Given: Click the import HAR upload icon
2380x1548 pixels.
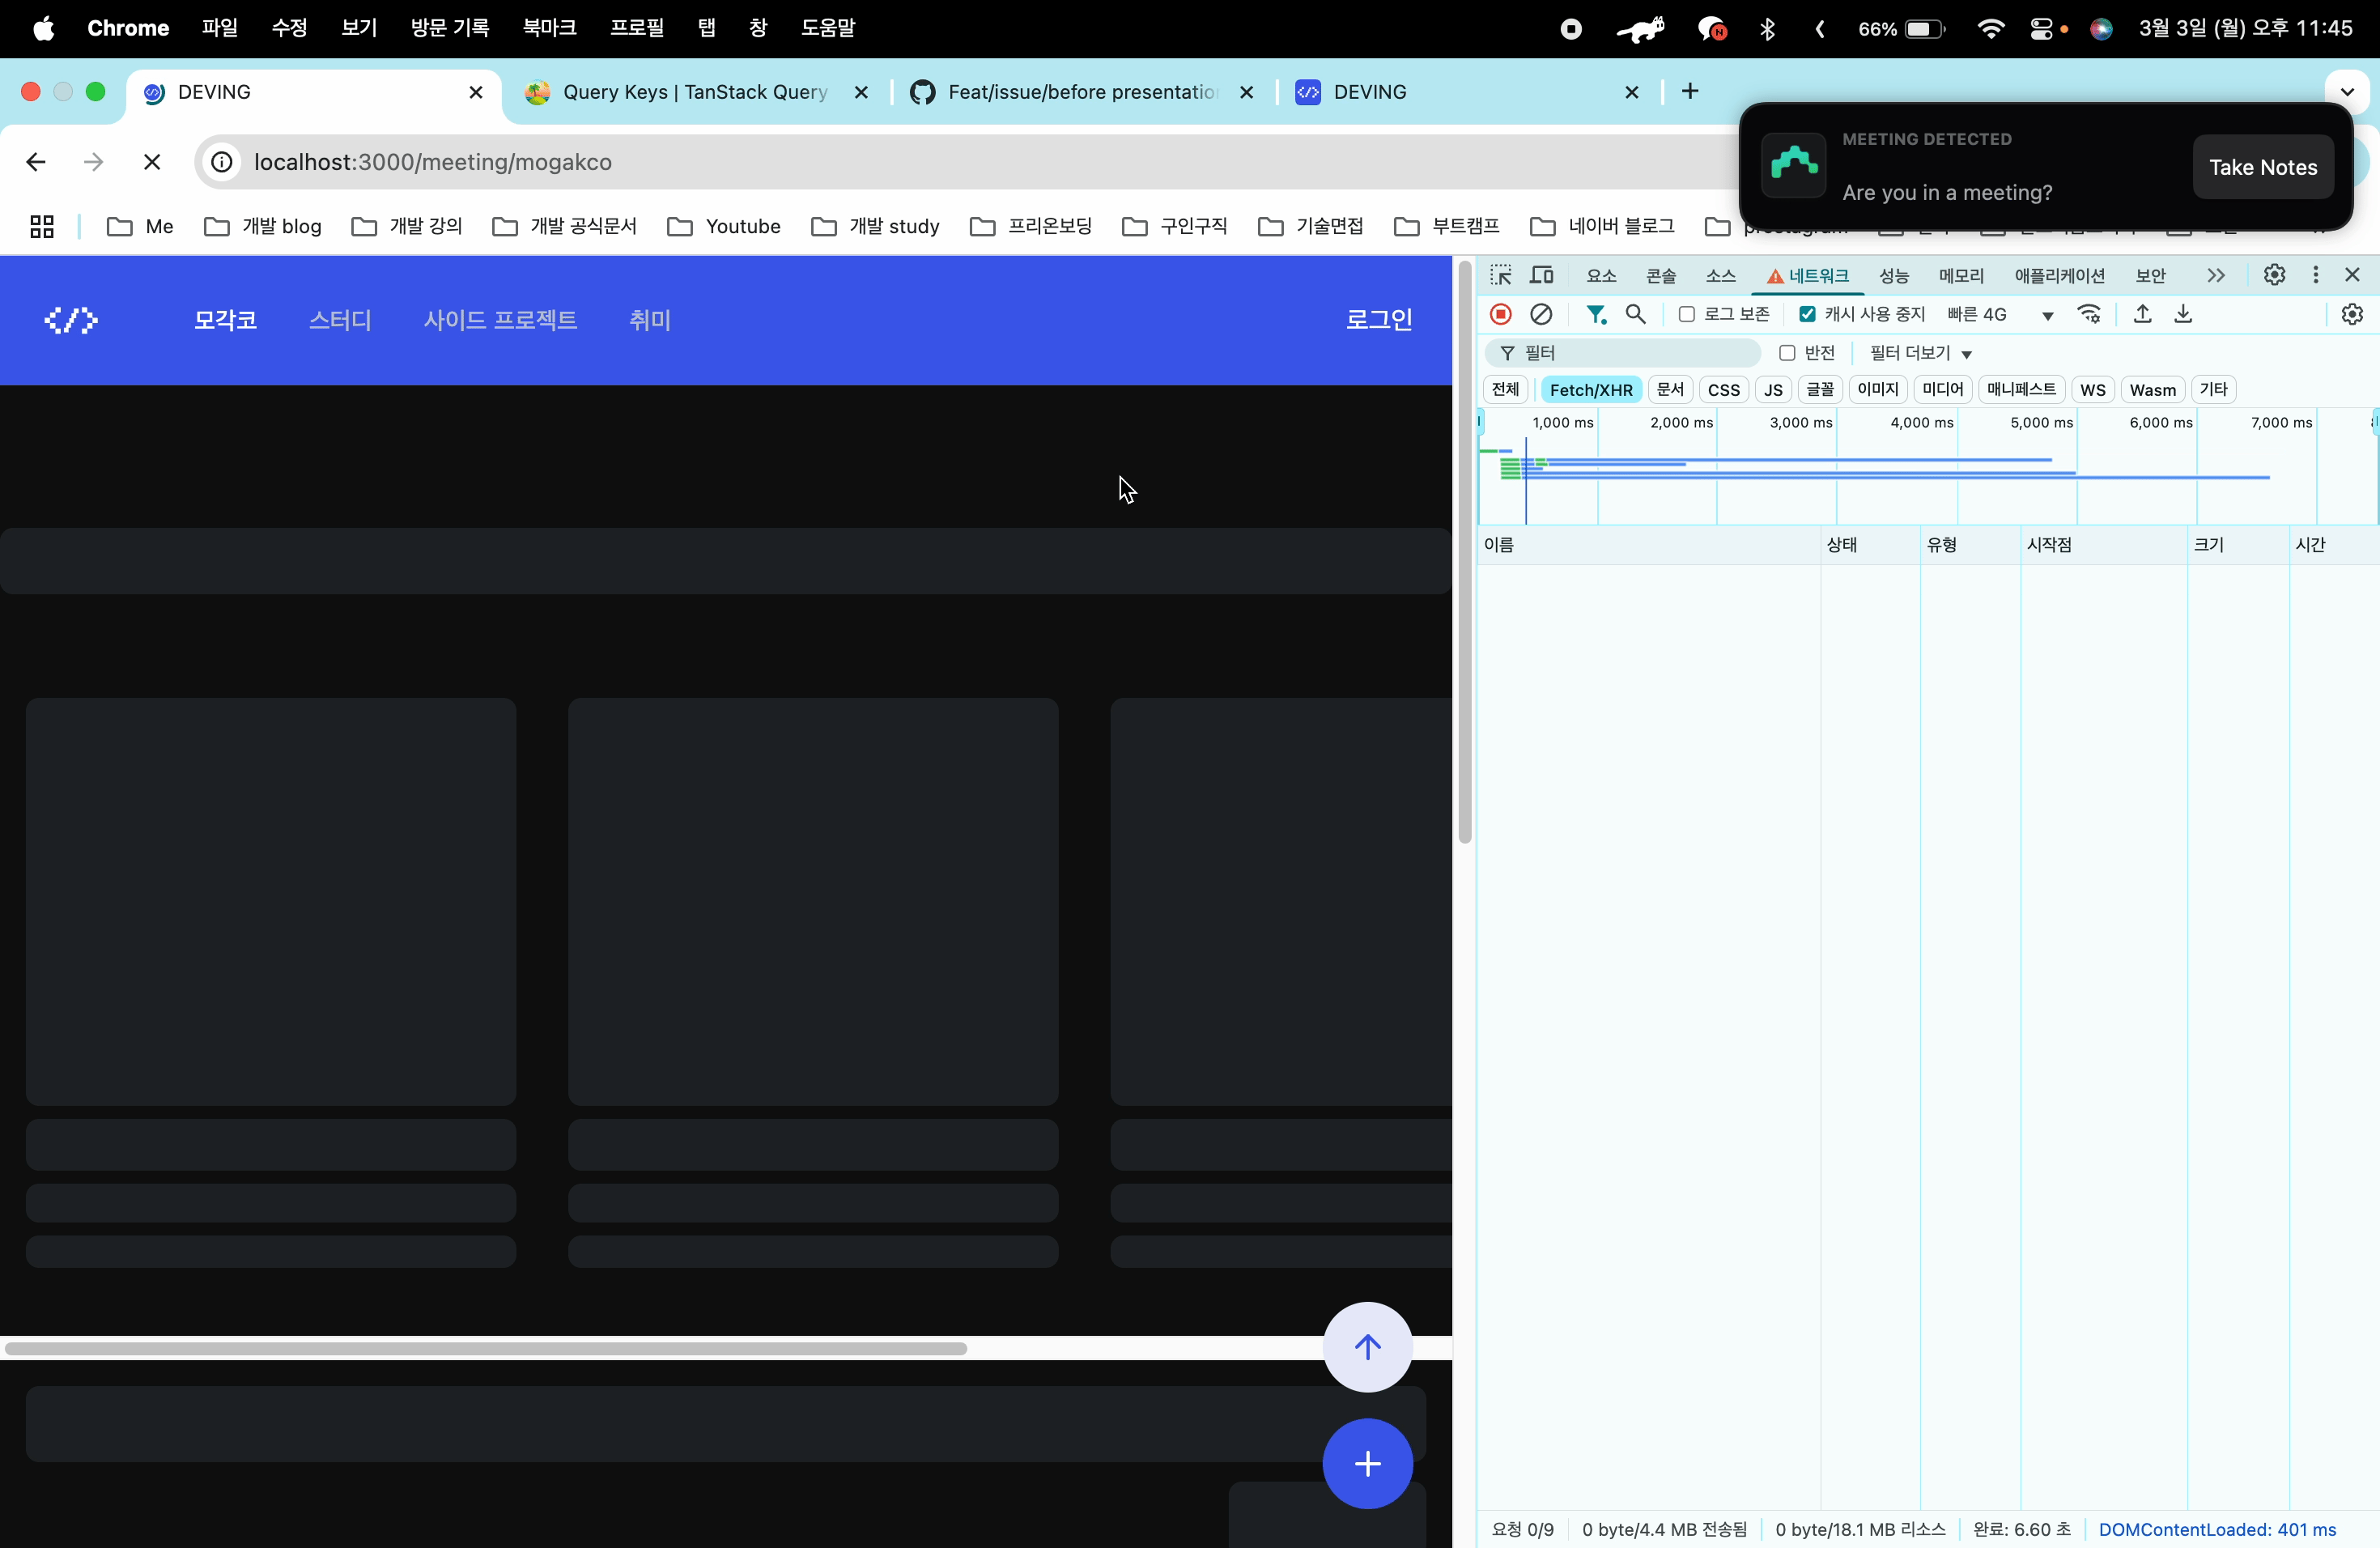Looking at the screenshot, I should 2142,315.
